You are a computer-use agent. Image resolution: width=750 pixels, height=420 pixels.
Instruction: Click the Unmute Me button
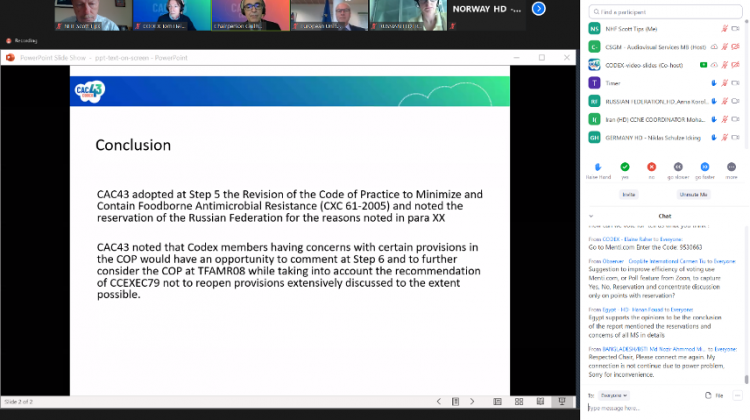click(693, 194)
